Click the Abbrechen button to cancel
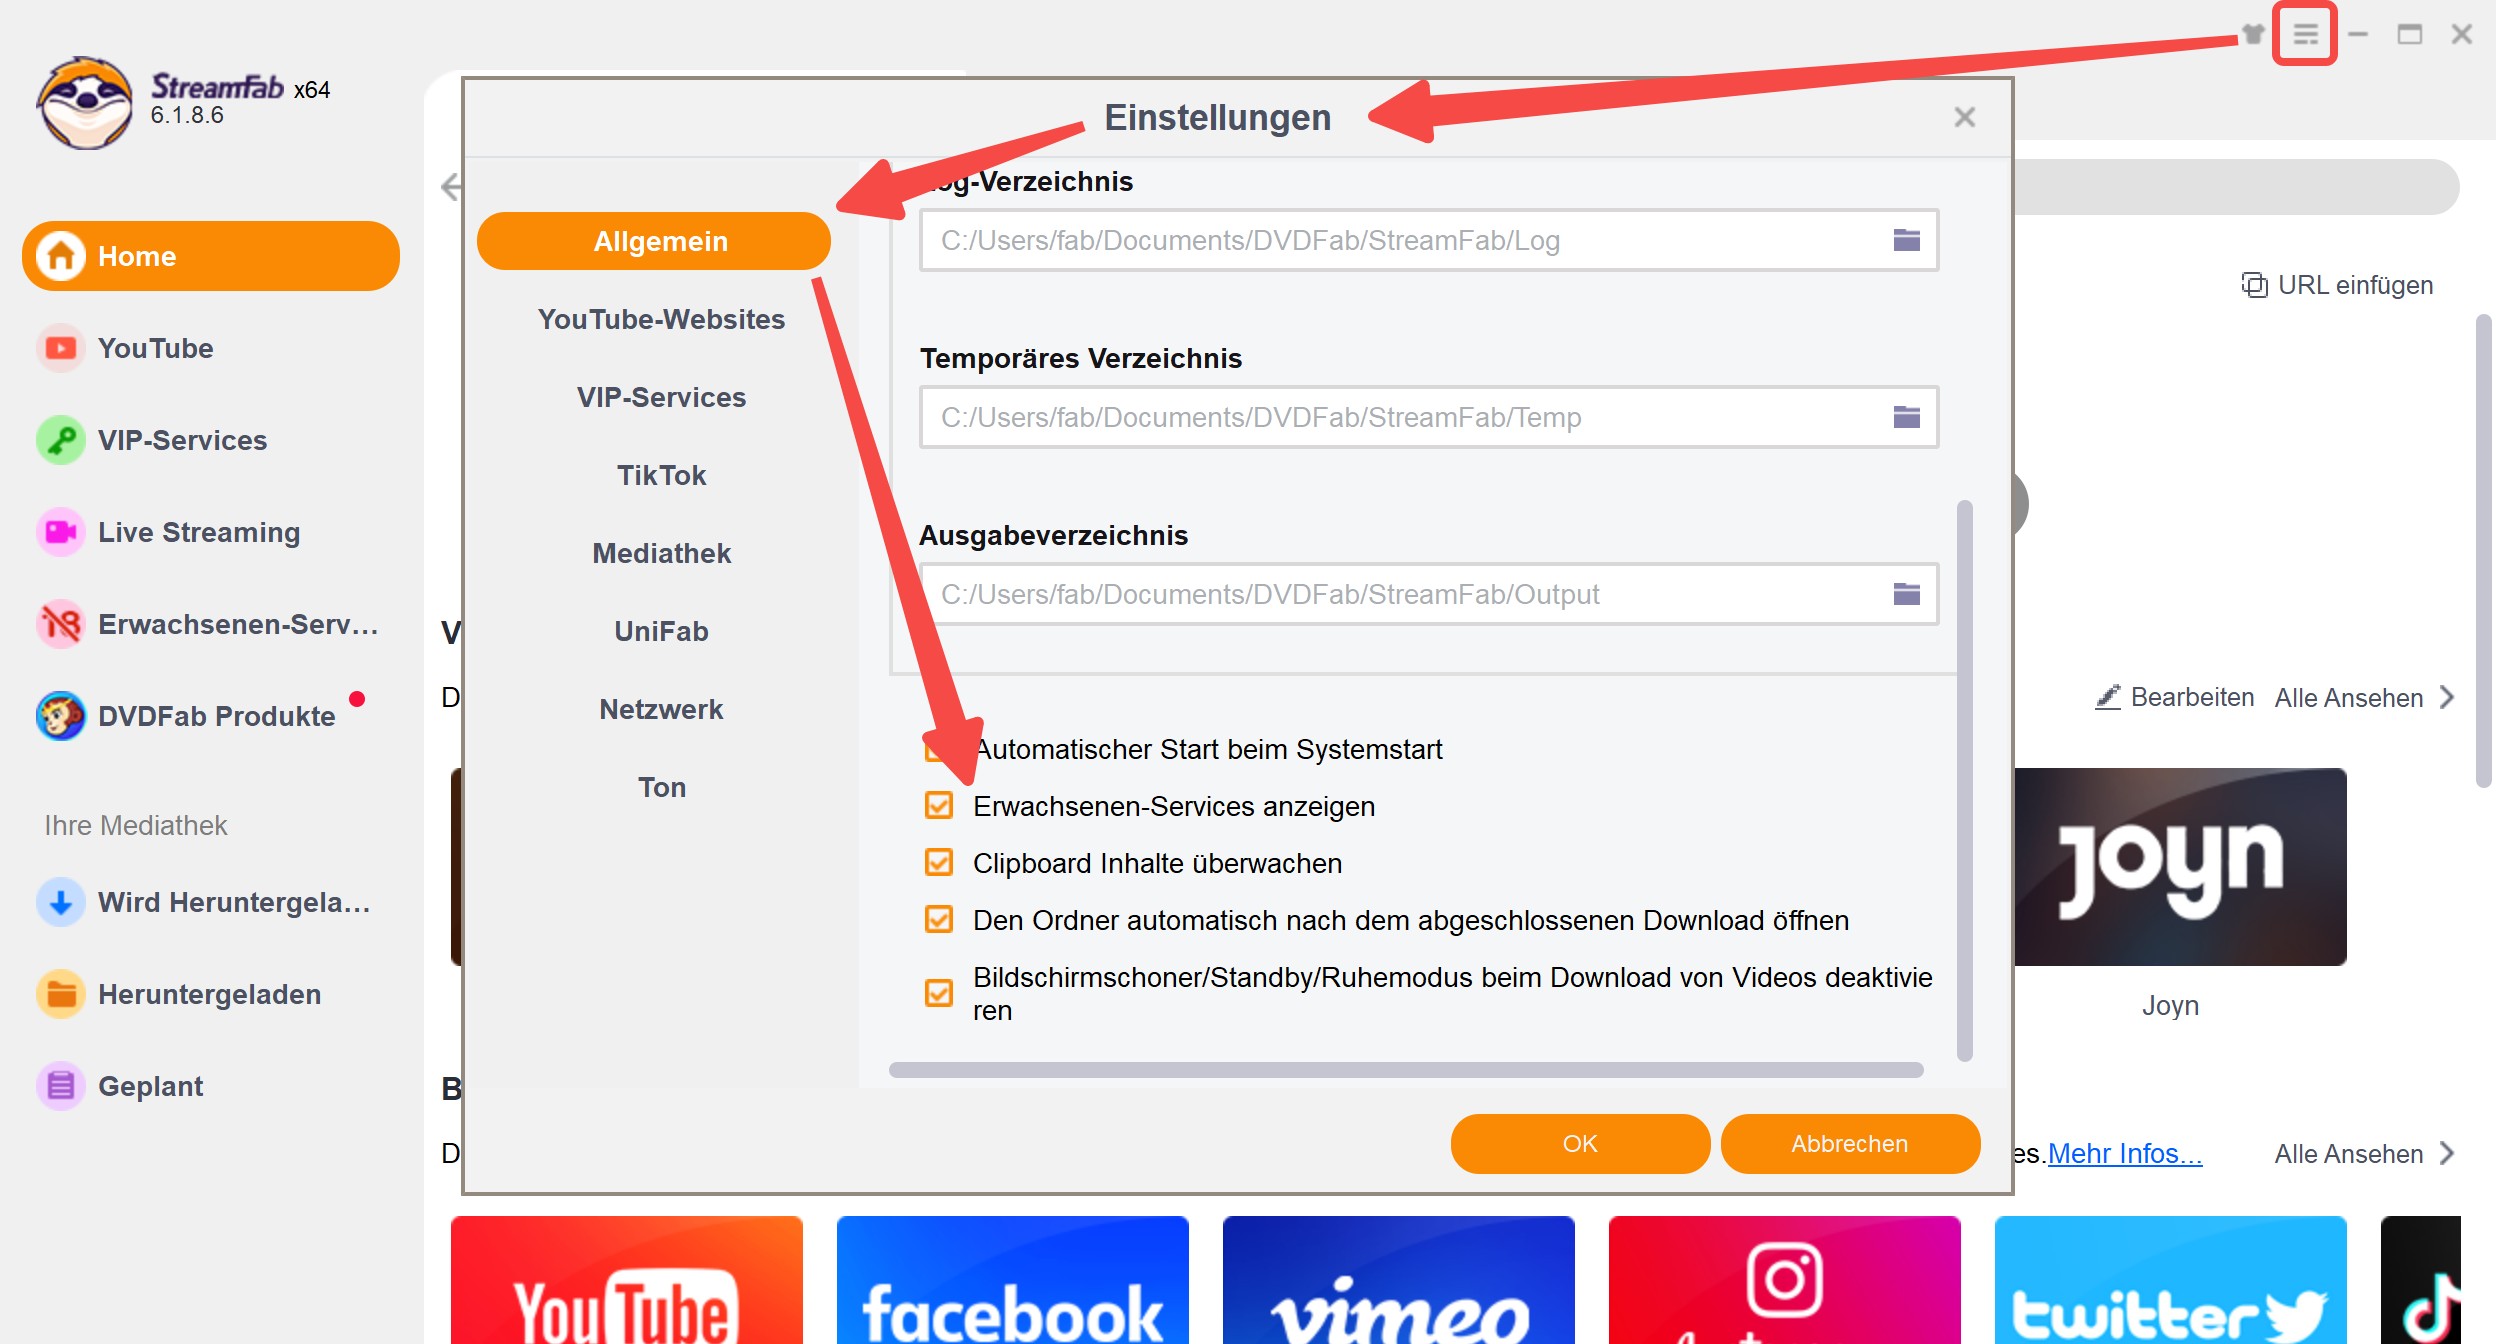 (x=1847, y=1142)
